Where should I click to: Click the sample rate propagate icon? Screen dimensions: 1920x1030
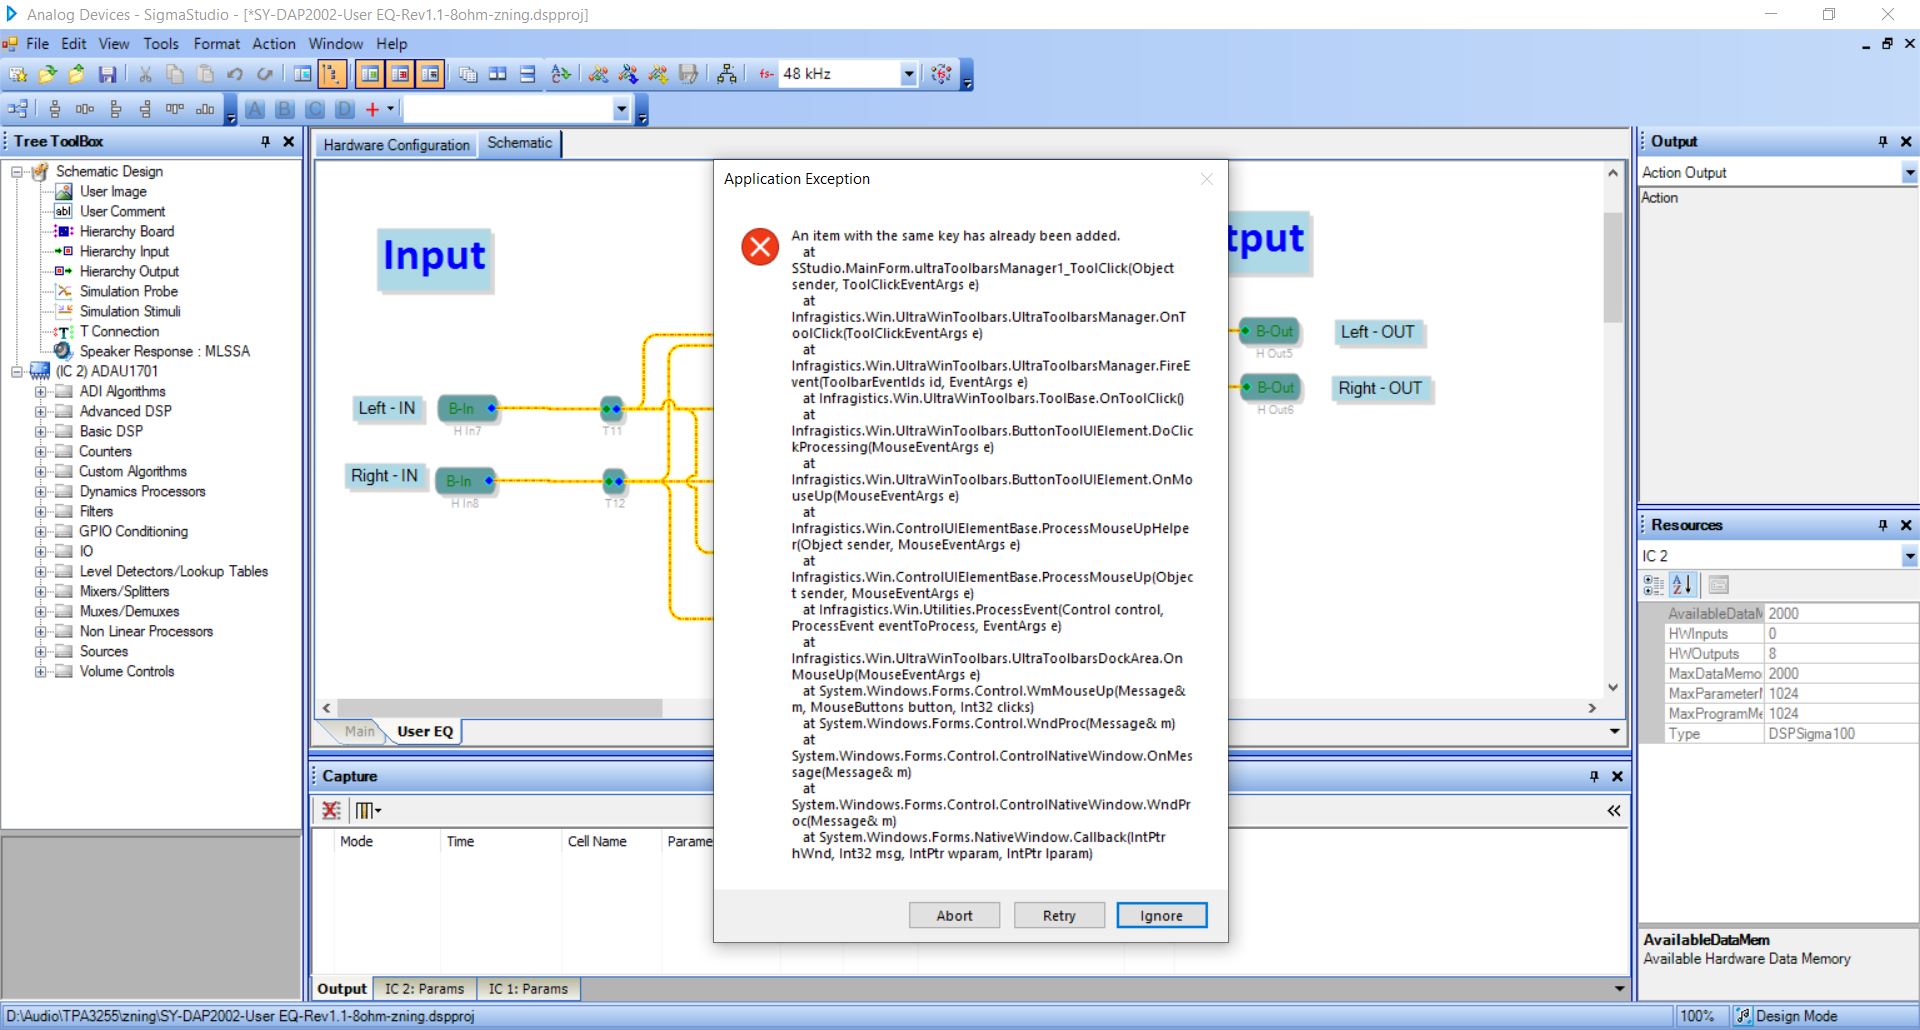(941, 74)
